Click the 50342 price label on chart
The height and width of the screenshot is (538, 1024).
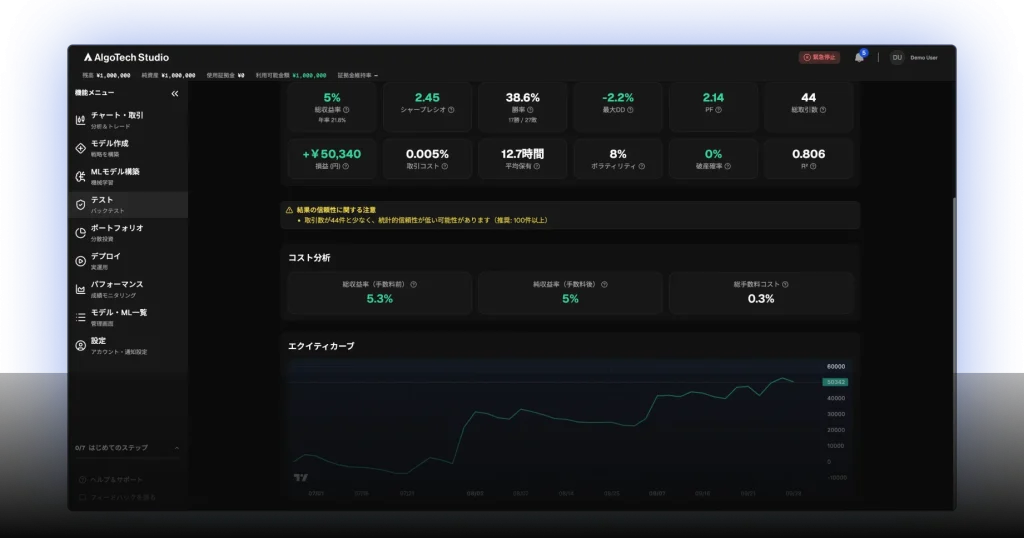pos(835,382)
